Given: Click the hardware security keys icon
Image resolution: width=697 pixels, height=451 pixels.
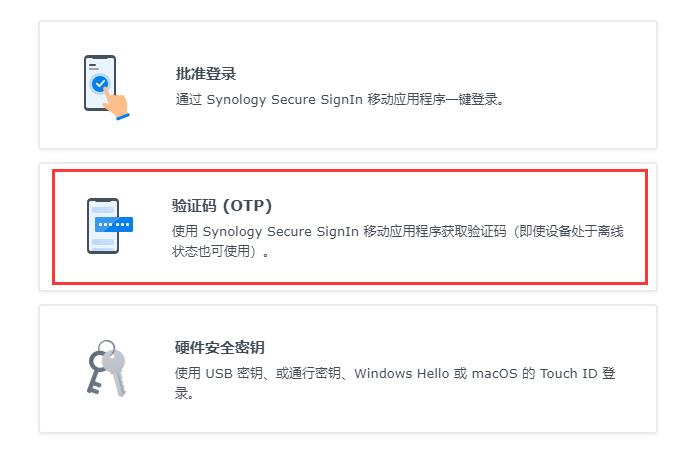Looking at the screenshot, I should (x=106, y=368).
